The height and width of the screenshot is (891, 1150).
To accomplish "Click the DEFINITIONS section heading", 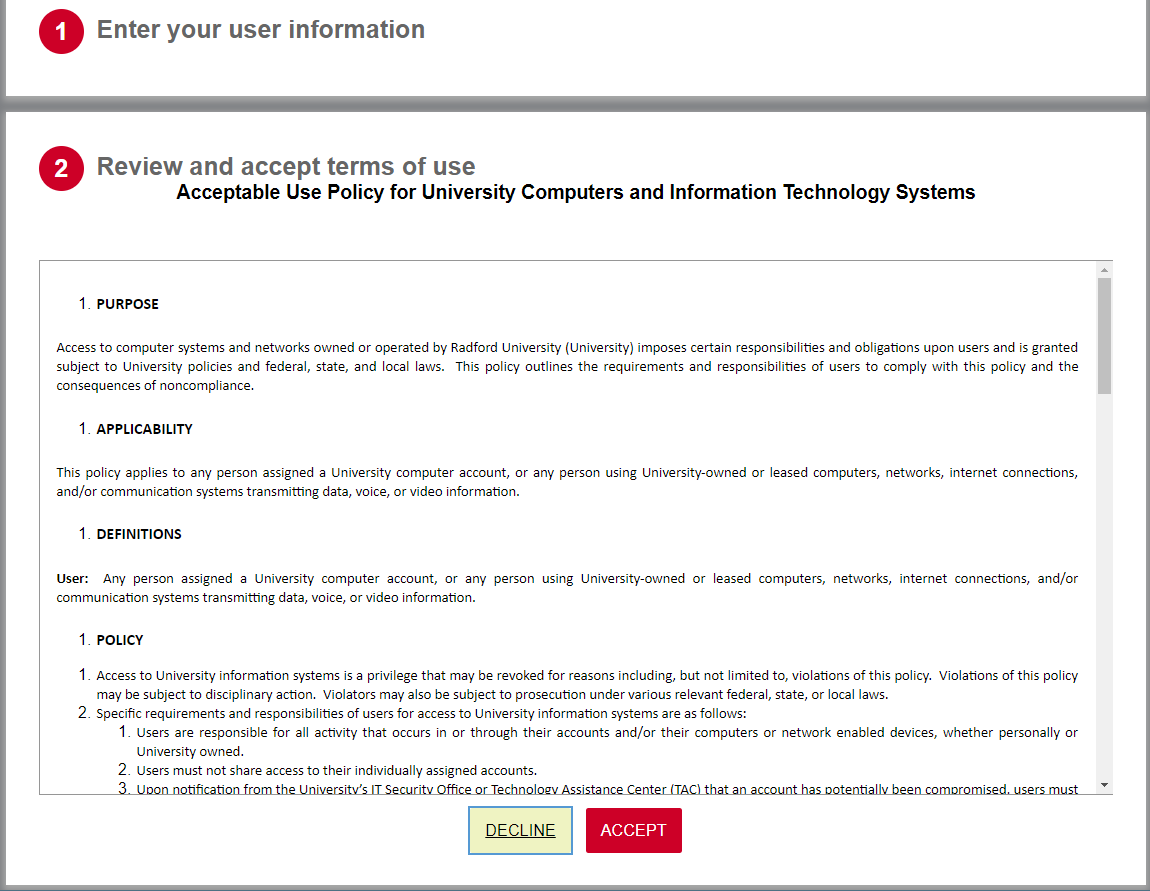I will pos(139,534).
